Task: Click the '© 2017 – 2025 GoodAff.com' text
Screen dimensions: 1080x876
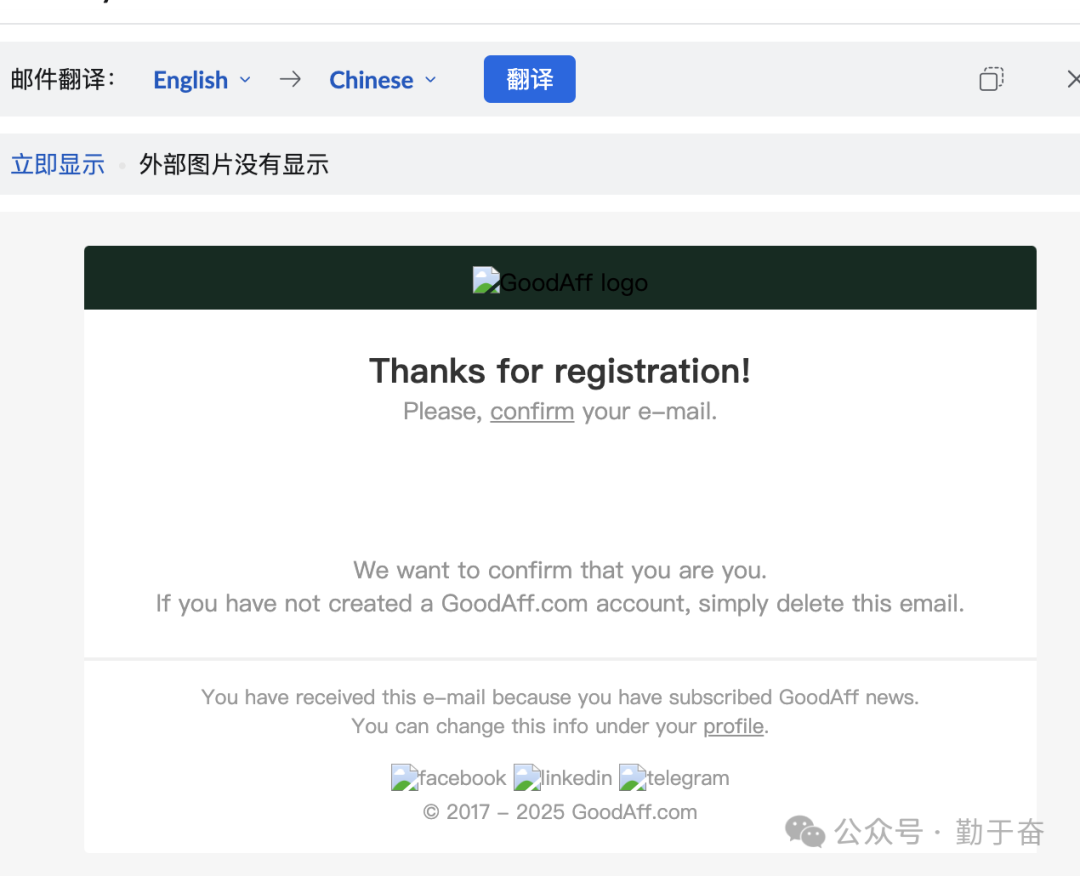Action: 560,812
